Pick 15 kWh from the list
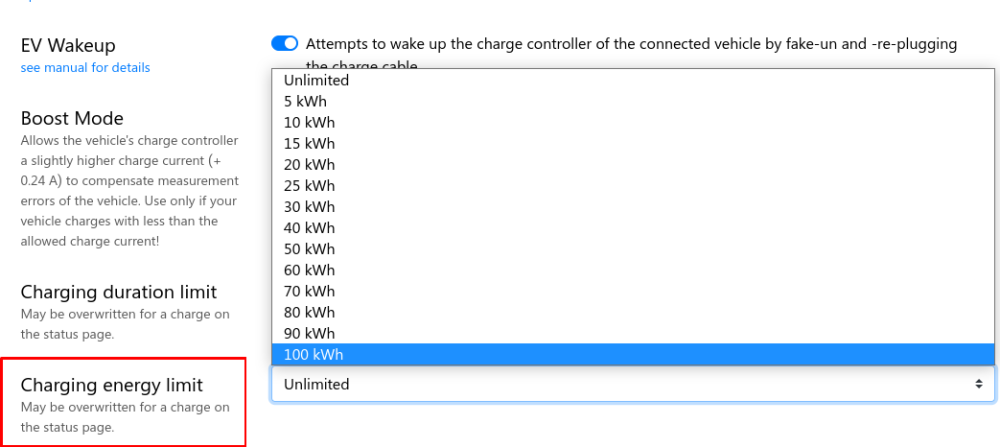 (x=309, y=143)
